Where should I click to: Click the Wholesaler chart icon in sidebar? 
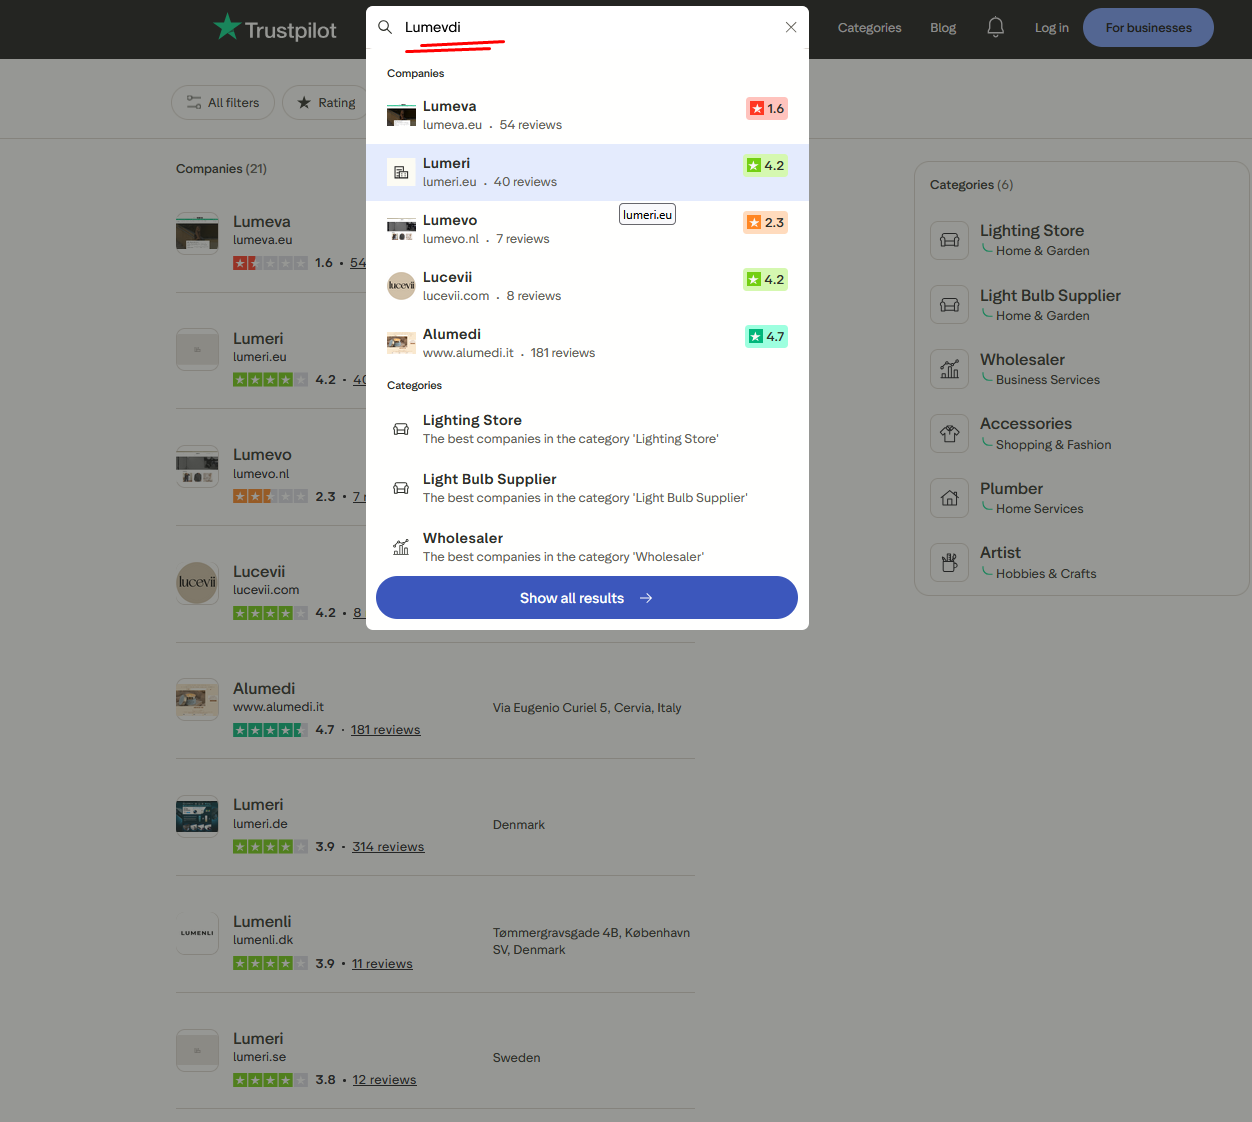[949, 369]
